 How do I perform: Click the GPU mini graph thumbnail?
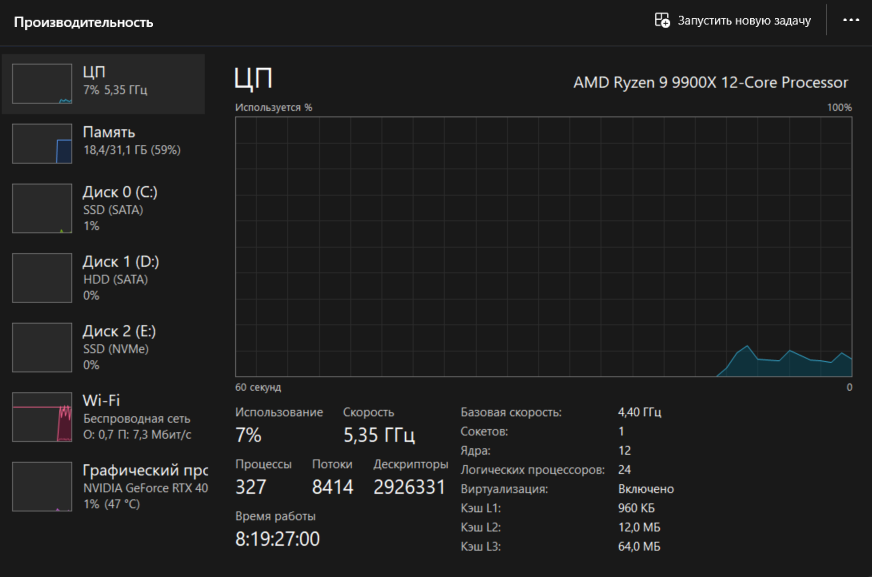coord(42,486)
